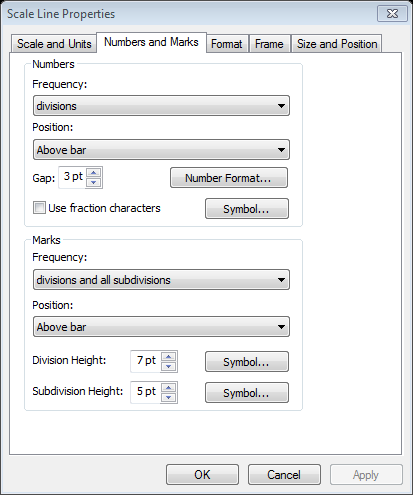Screen dimensions: 413x495
Task: Increase Subdivision Height with the up arrow
Action: 169,388
